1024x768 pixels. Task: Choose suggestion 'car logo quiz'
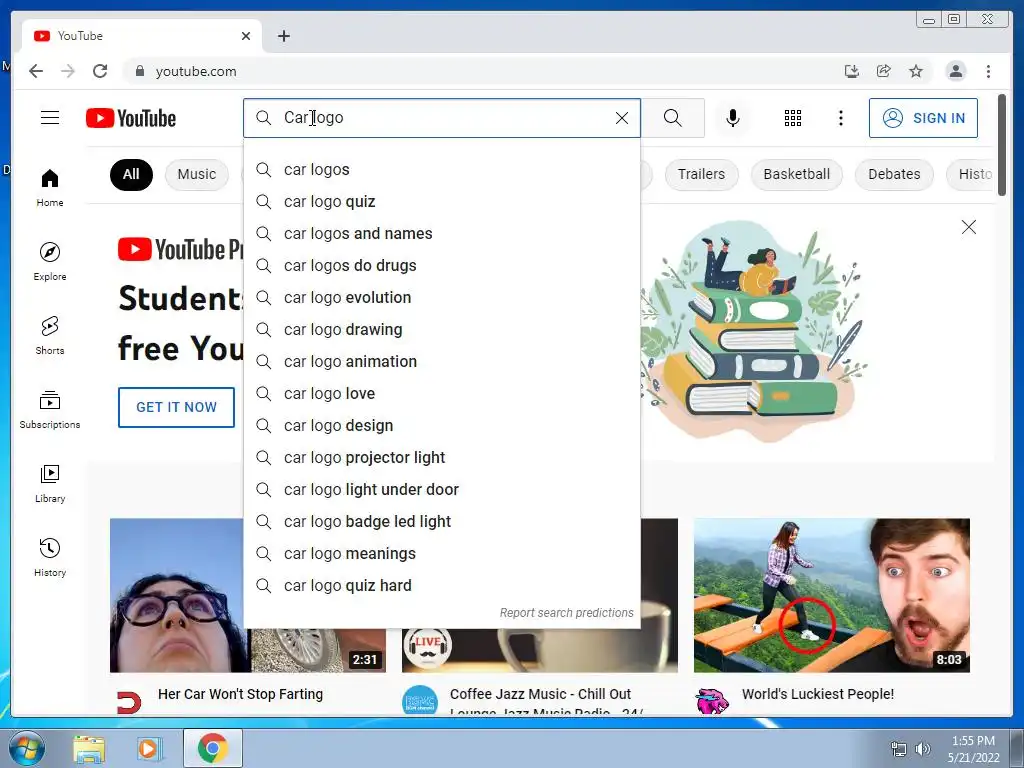tap(442, 202)
